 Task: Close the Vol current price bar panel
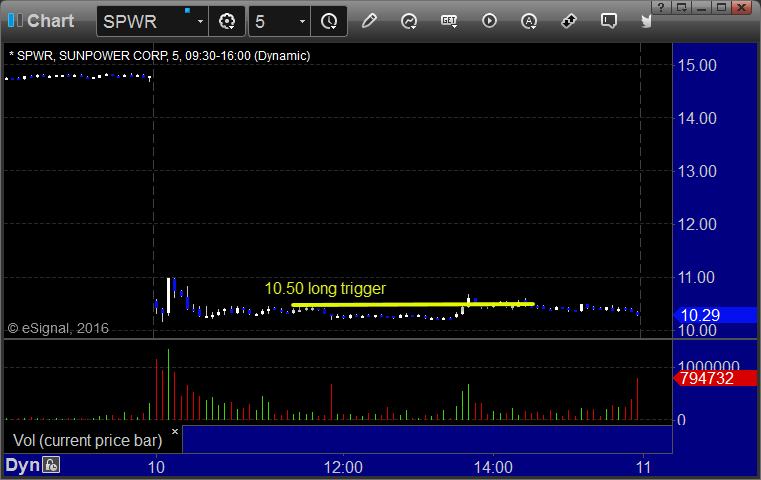click(x=175, y=431)
